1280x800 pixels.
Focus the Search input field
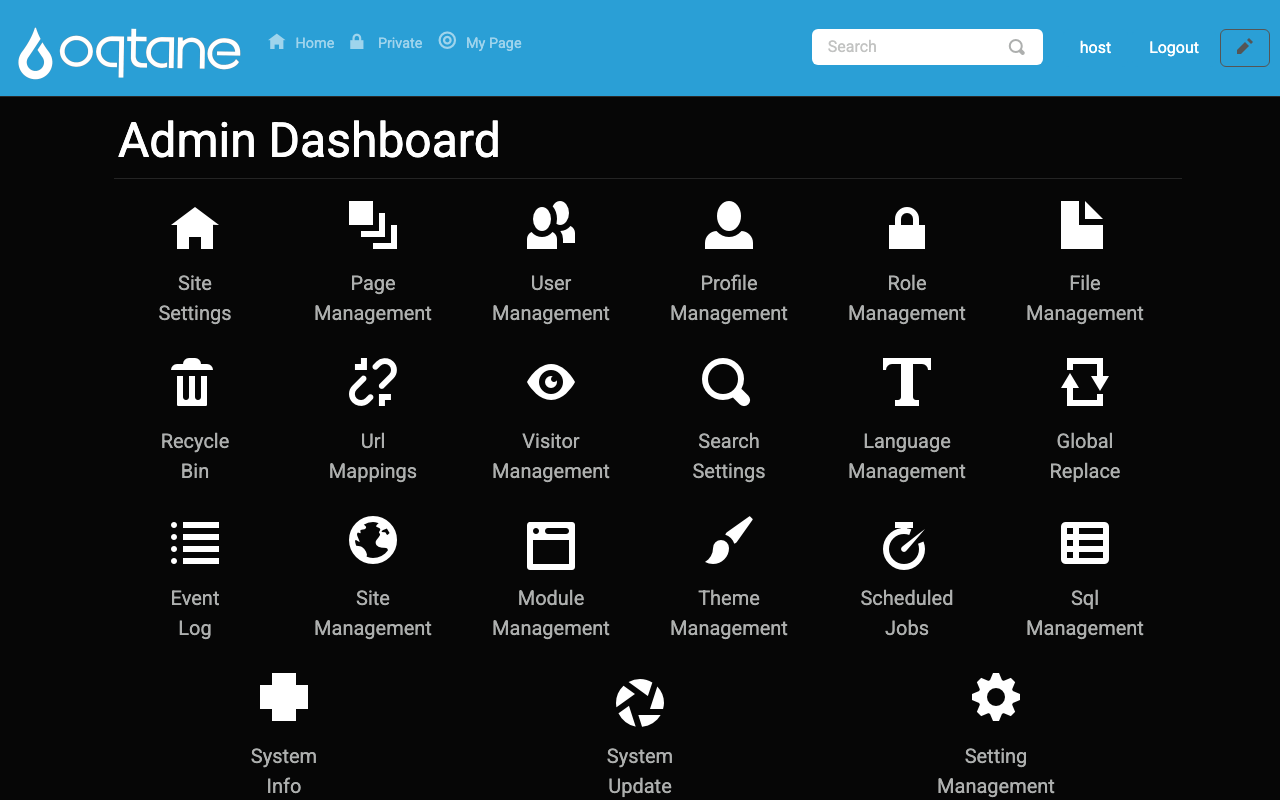click(912, 47)
